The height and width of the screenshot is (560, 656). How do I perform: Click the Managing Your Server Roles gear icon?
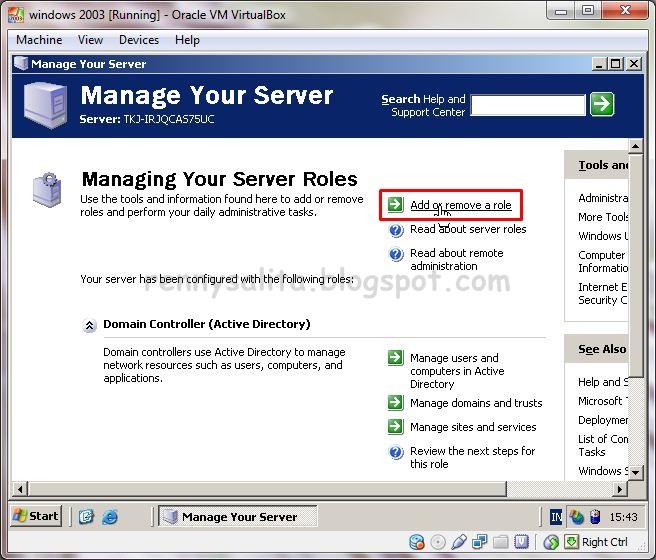(x=47, y=190)
